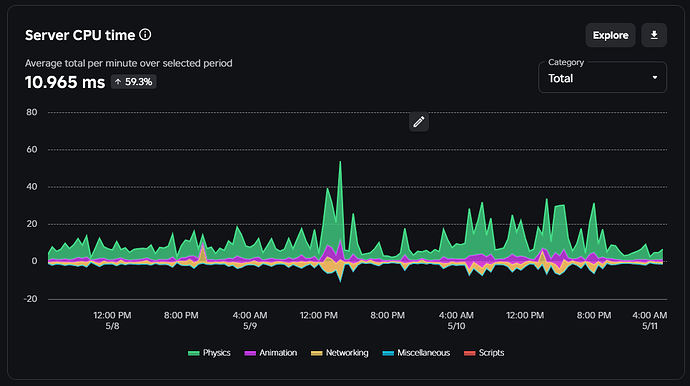Click the Average total per minute subtitle
Viewport: 690px width, 386px height.
point(128,63)
